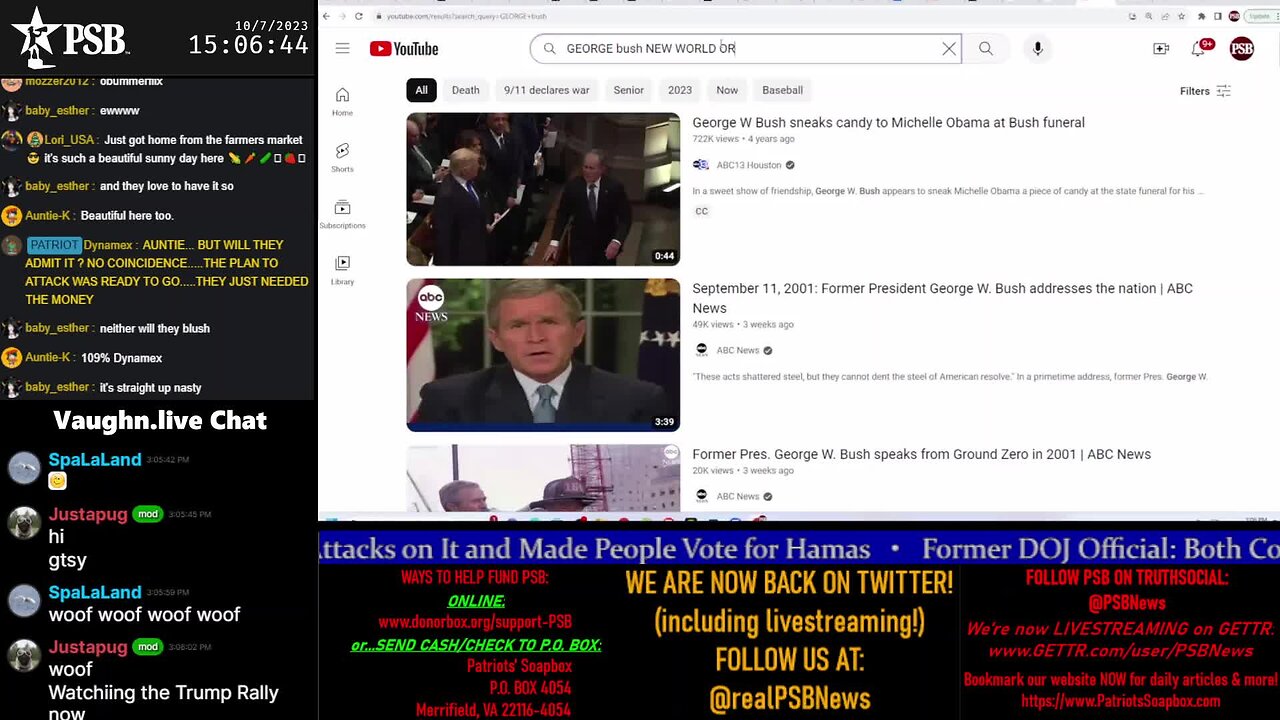Open Subscriptions in the YouTube sidebar

click(342, 213)
